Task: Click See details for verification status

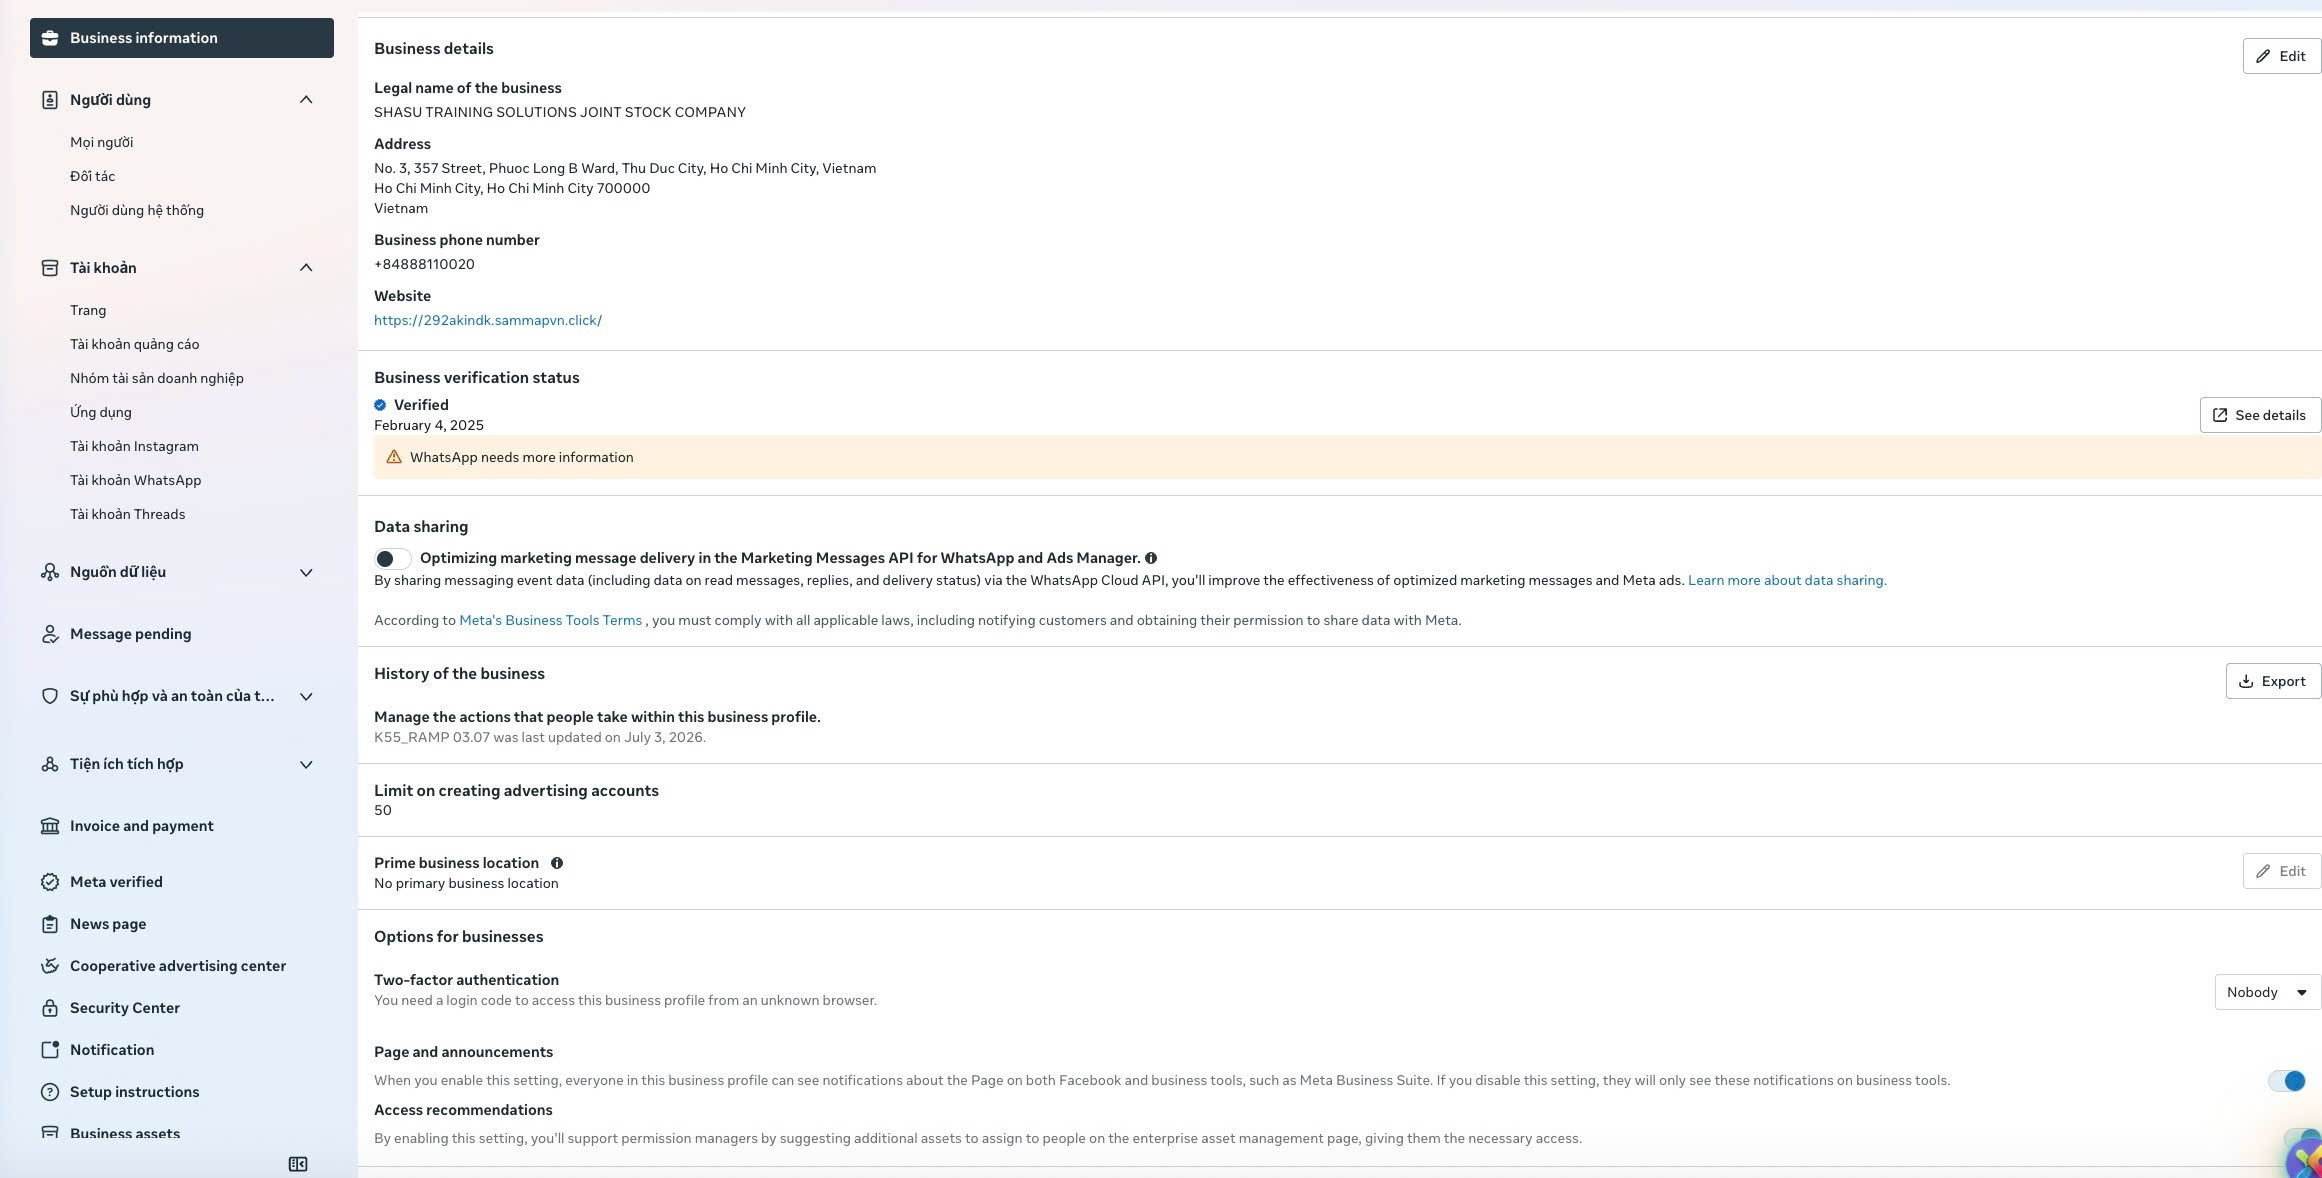Action: 2259,415
